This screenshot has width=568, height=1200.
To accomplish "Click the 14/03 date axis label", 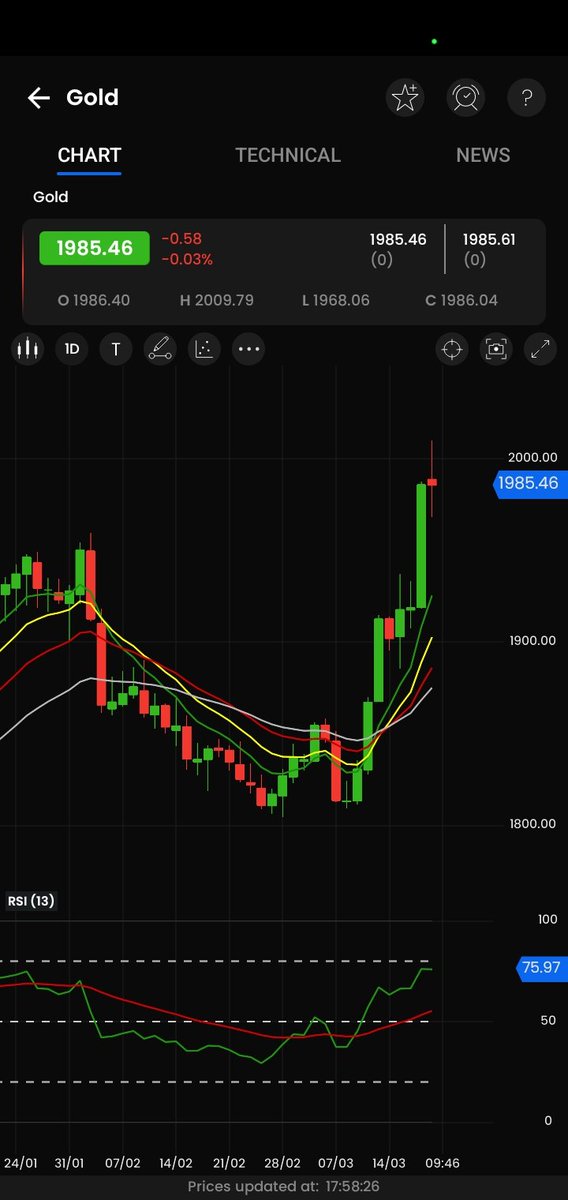I will 389,1163.
